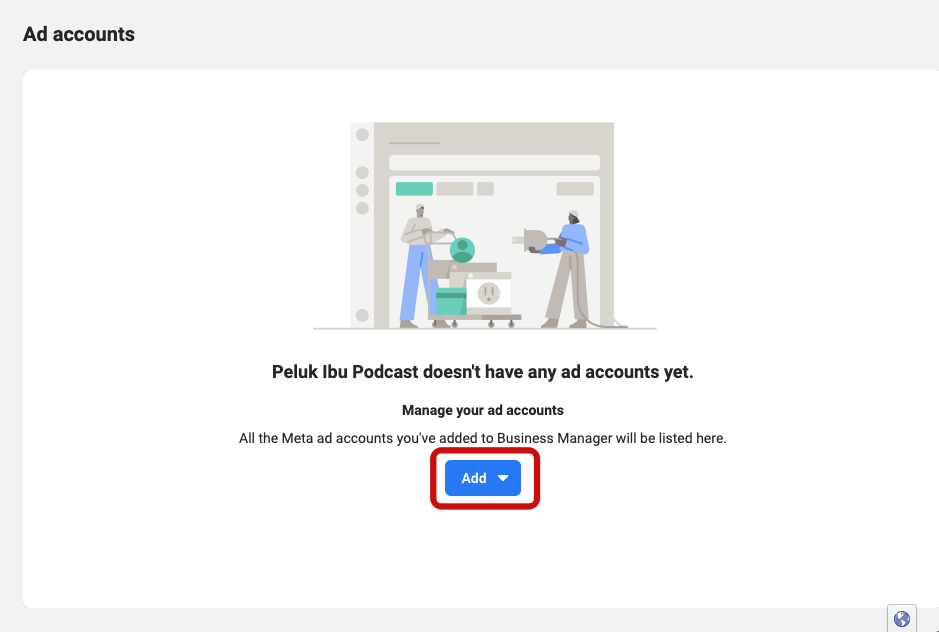Click the person wearing blue pants
This screenshot has height=632, width=939.
pos(418,267)
